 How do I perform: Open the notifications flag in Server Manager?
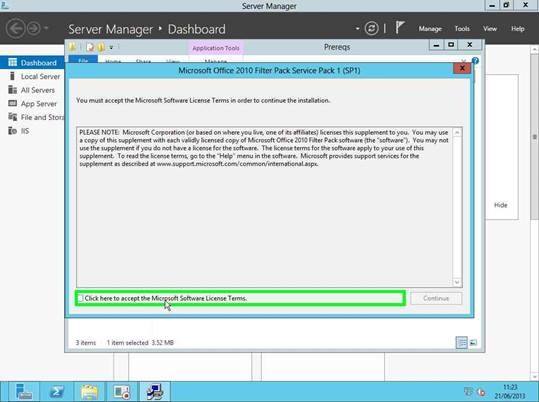click(x=399, y=28)
